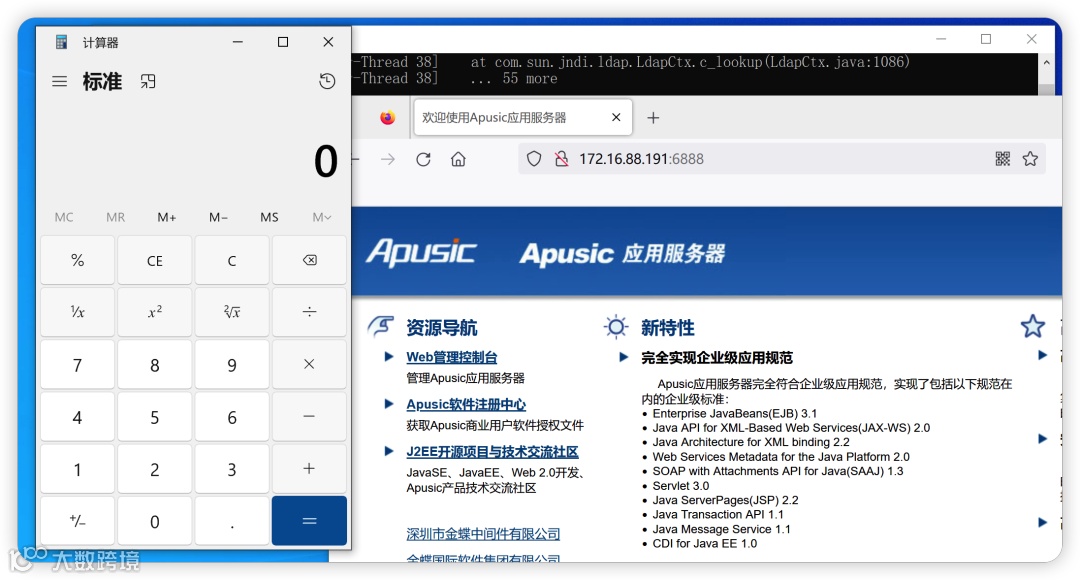Click the multiply operator key
The height and width of the screenshot is (580, 1080).
[309, 364]
